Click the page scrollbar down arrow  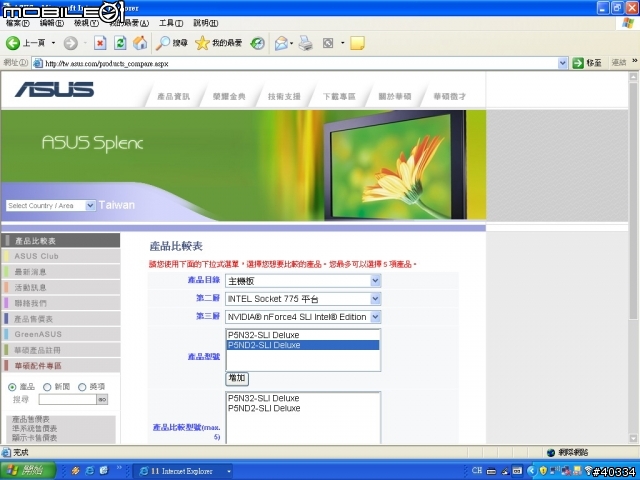633,439
